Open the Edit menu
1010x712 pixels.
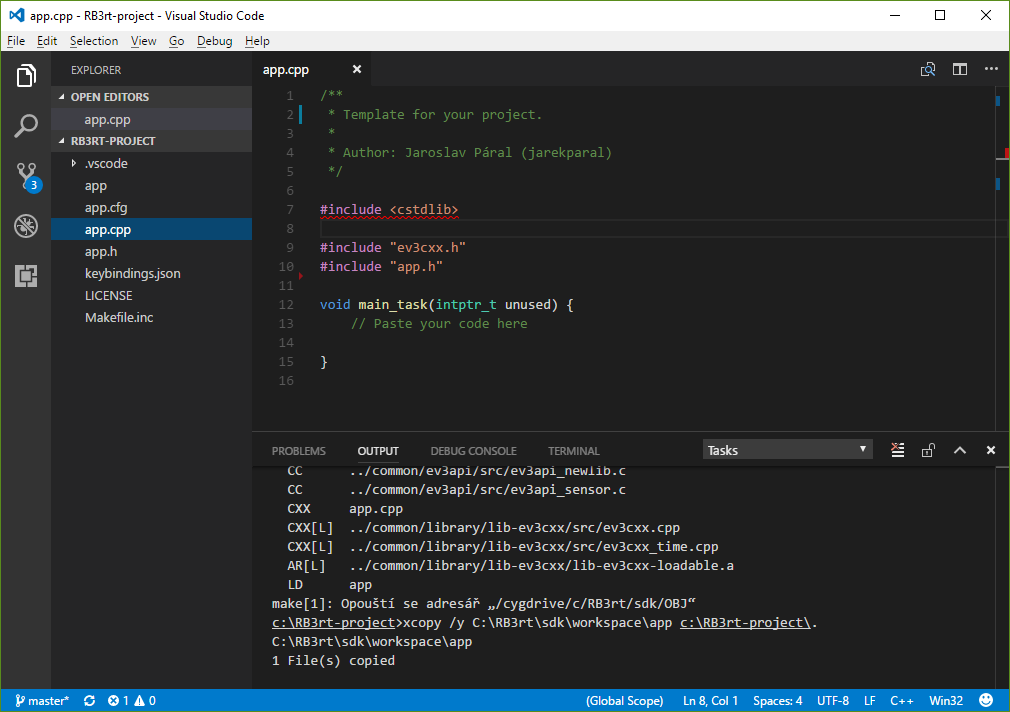pos(47,41)
